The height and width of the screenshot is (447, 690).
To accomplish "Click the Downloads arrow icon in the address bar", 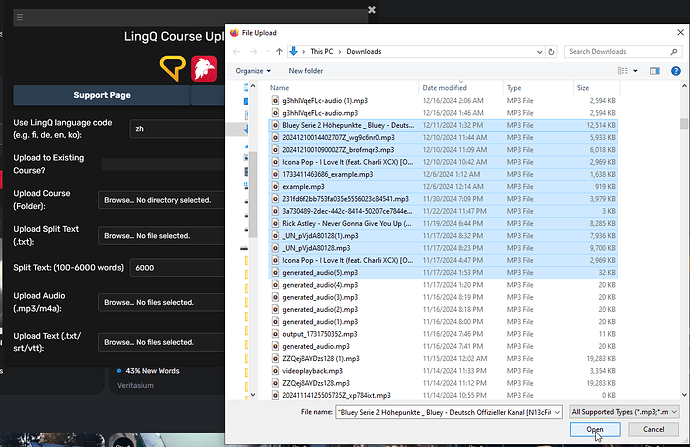I will 294,51.
